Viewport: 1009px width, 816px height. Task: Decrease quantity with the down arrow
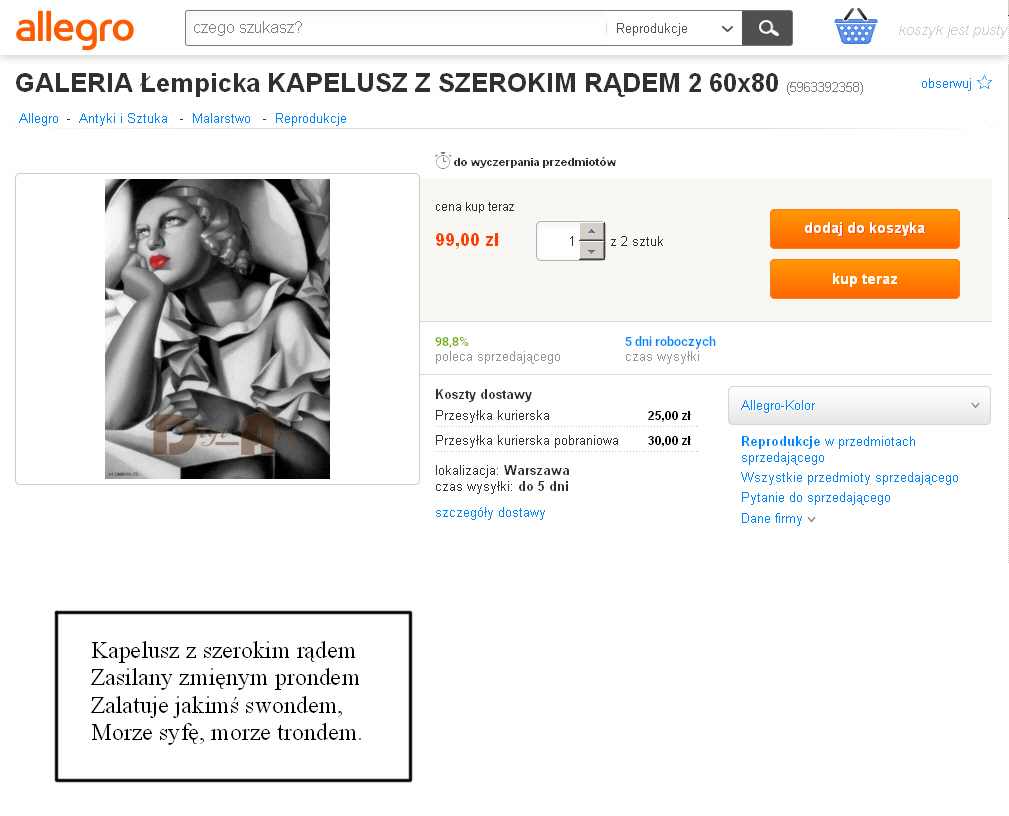(591, 251)
